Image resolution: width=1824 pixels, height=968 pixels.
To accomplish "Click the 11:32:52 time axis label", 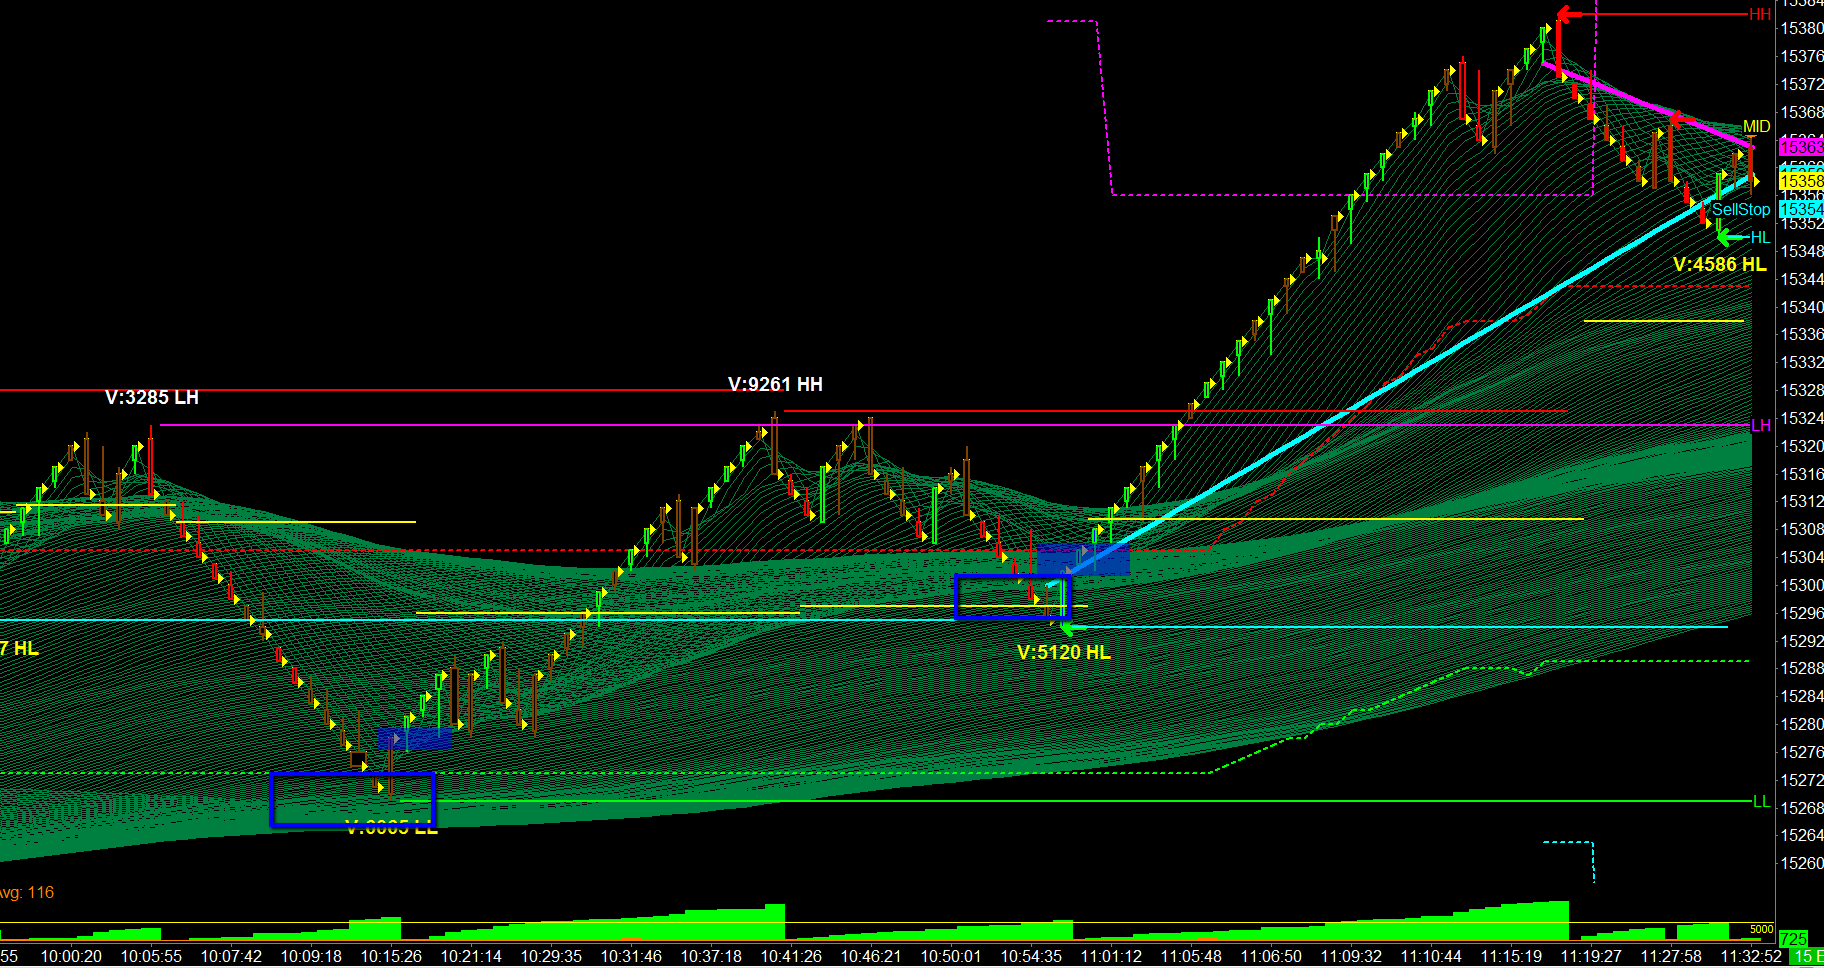I will [x=1751, y=956].
